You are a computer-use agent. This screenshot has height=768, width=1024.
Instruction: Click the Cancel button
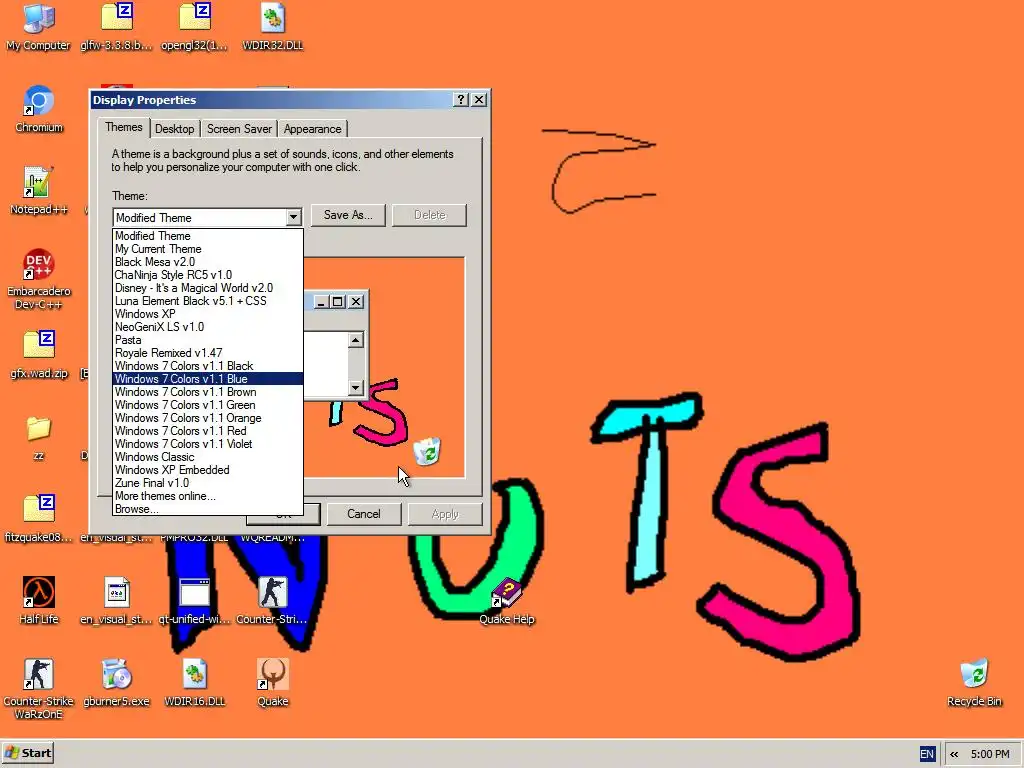click(364, 514)
